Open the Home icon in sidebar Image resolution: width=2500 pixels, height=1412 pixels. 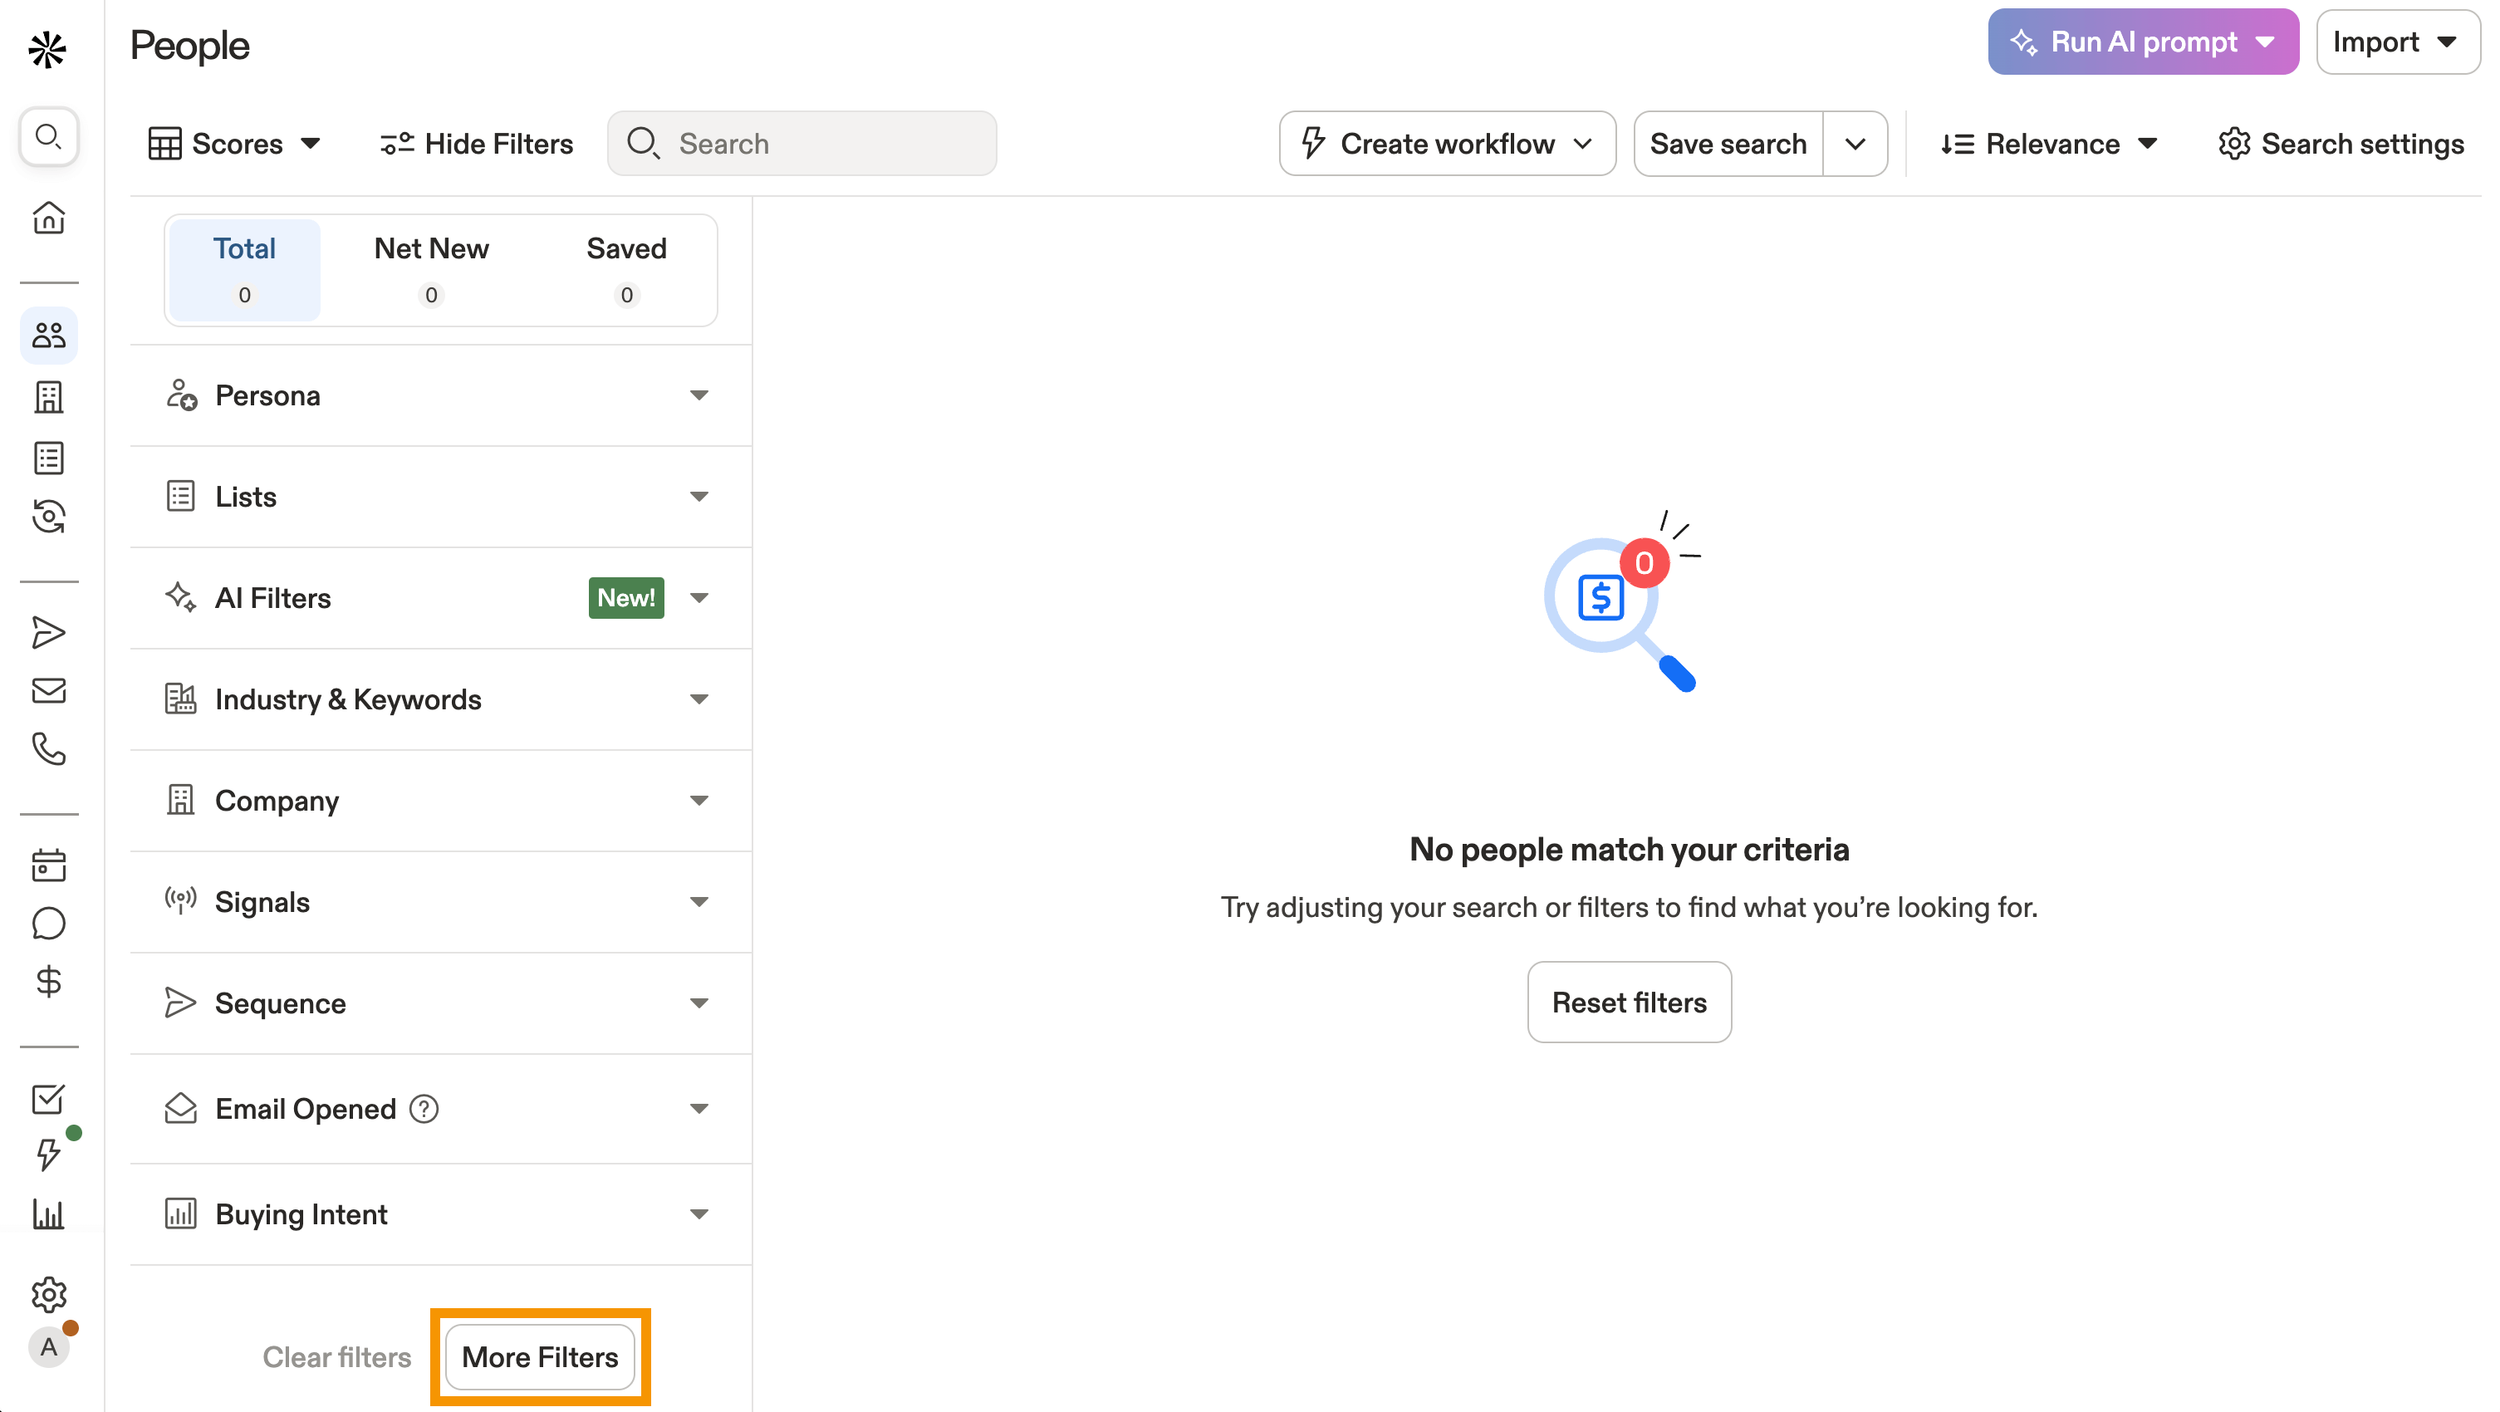click(48, 217)
